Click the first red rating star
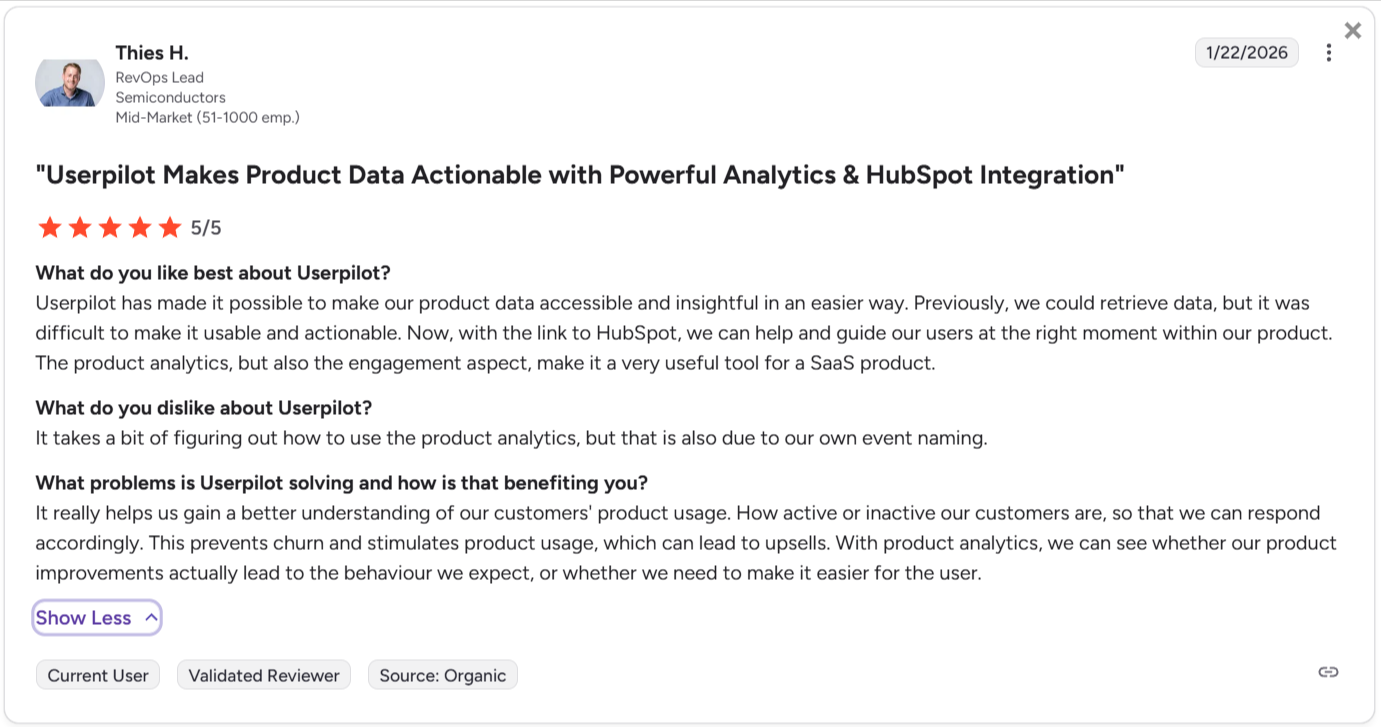1381x727 pixels. point(50,227)
